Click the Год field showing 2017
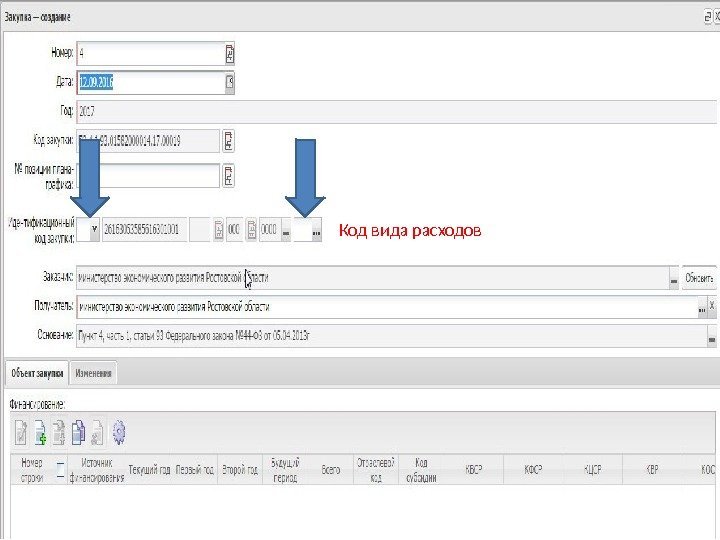This screenshot has height=540, width=720. (396, 112)
